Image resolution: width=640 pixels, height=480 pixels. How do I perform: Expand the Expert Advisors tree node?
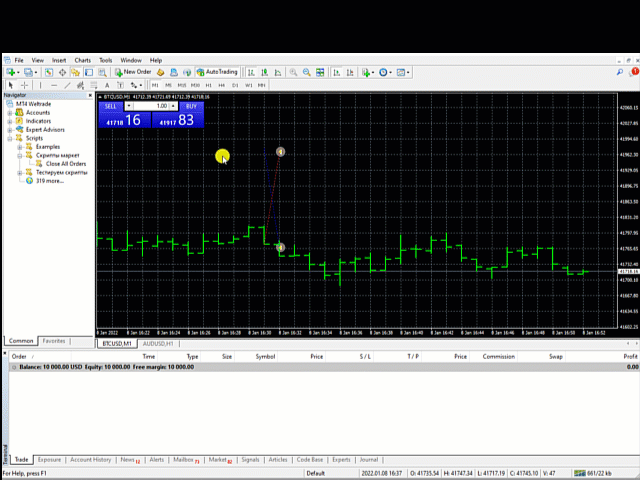[x=10, y=130]
